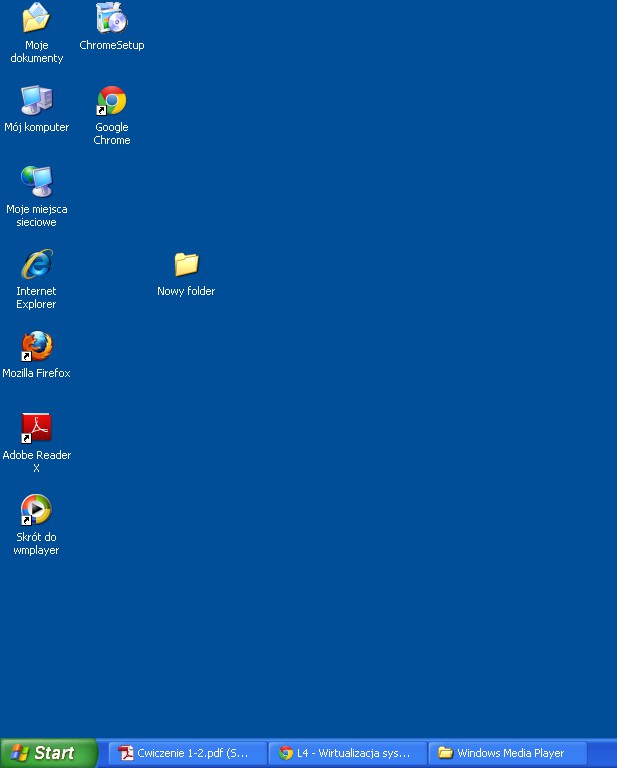Select the Skrót do wmplayer icon
This screenshot has height=768, width=617.
(x=37, y=510)
